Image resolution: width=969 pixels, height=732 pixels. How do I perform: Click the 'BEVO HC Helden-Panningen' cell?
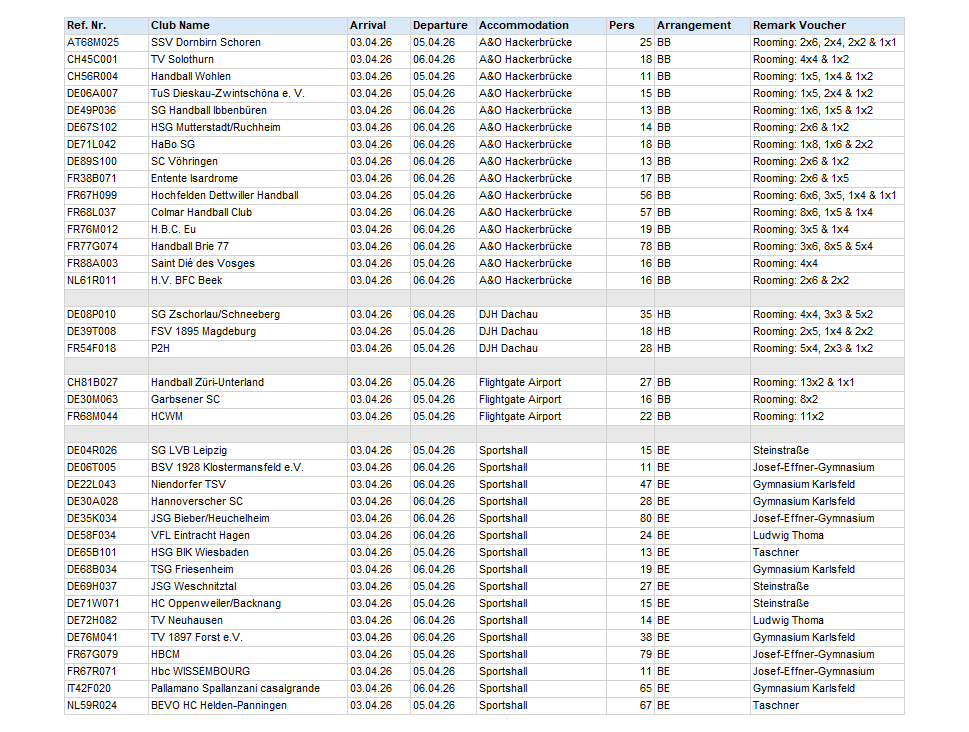[x=219, y=705]
